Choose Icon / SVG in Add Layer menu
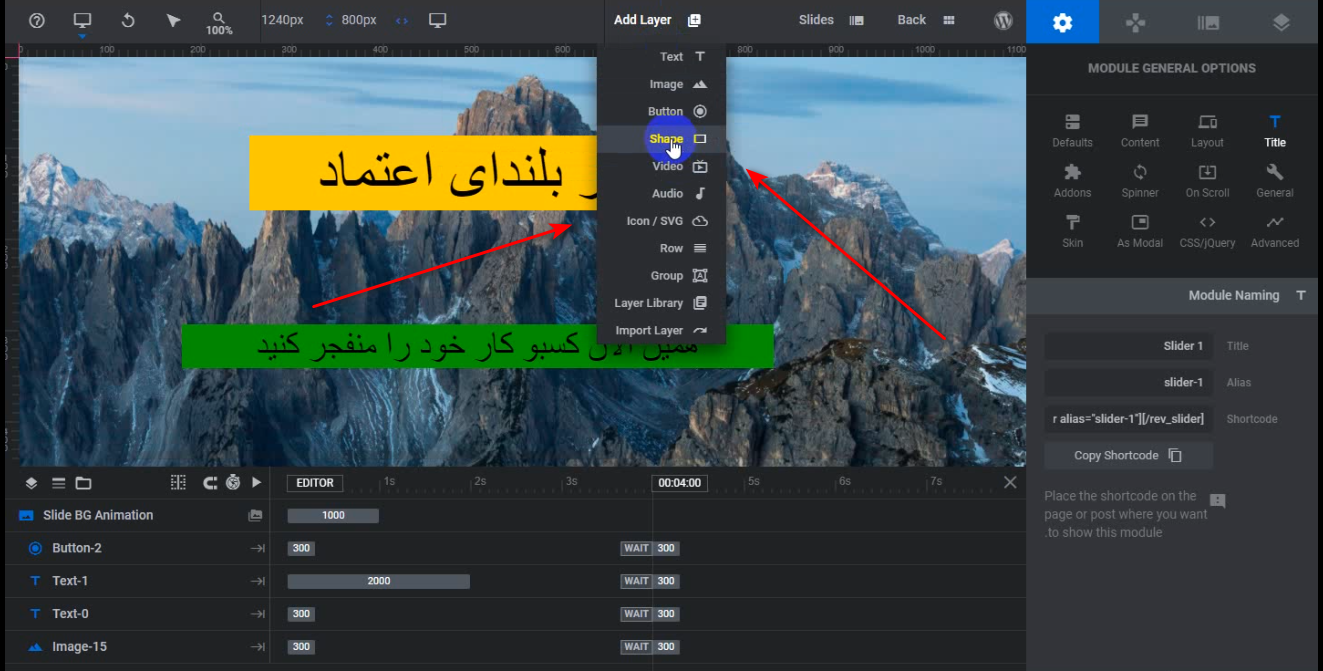 pyautogui.click(x=661, y=221)
